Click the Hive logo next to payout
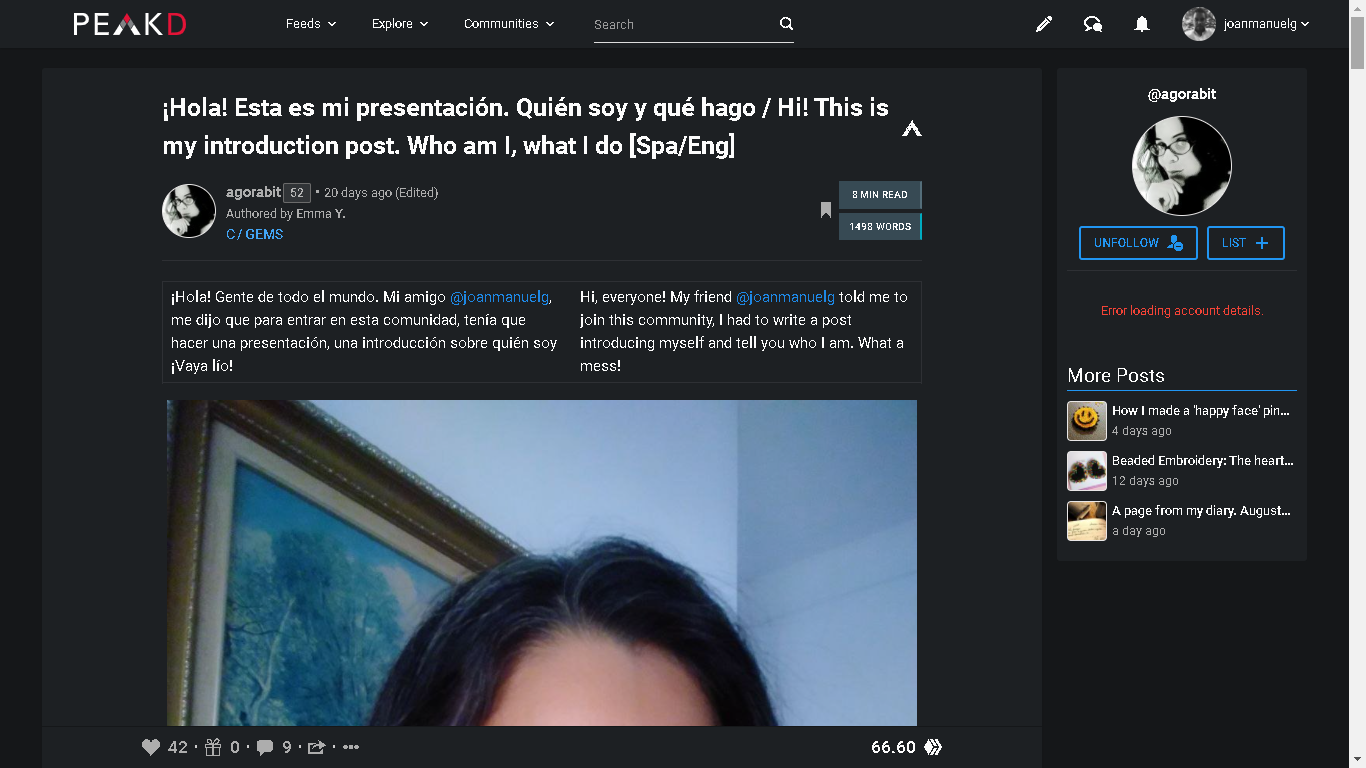The image size is (1366, 768). click(x=933, y=747)
